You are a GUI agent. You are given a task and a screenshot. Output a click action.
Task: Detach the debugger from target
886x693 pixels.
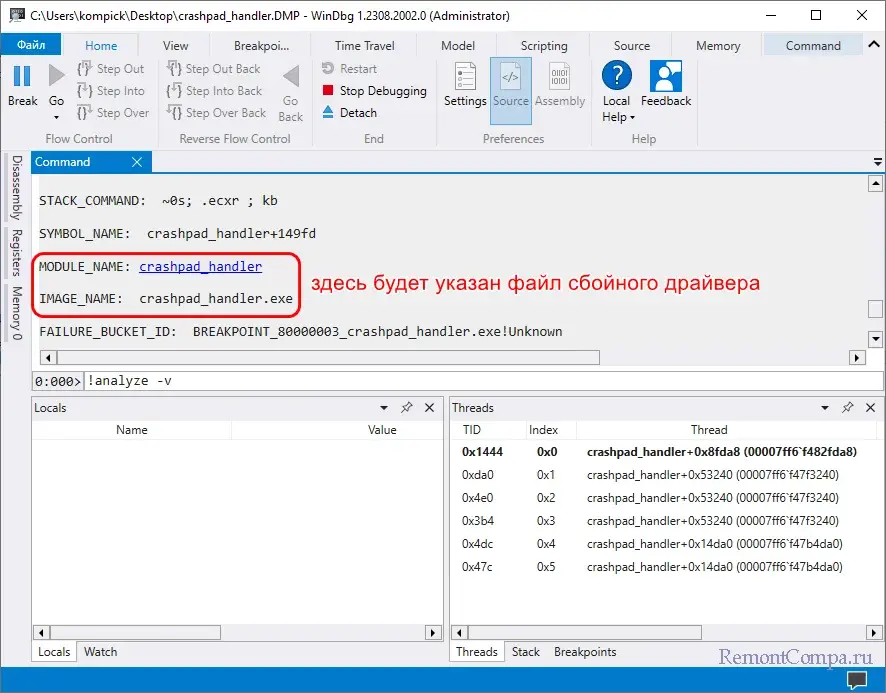point(350,112)
